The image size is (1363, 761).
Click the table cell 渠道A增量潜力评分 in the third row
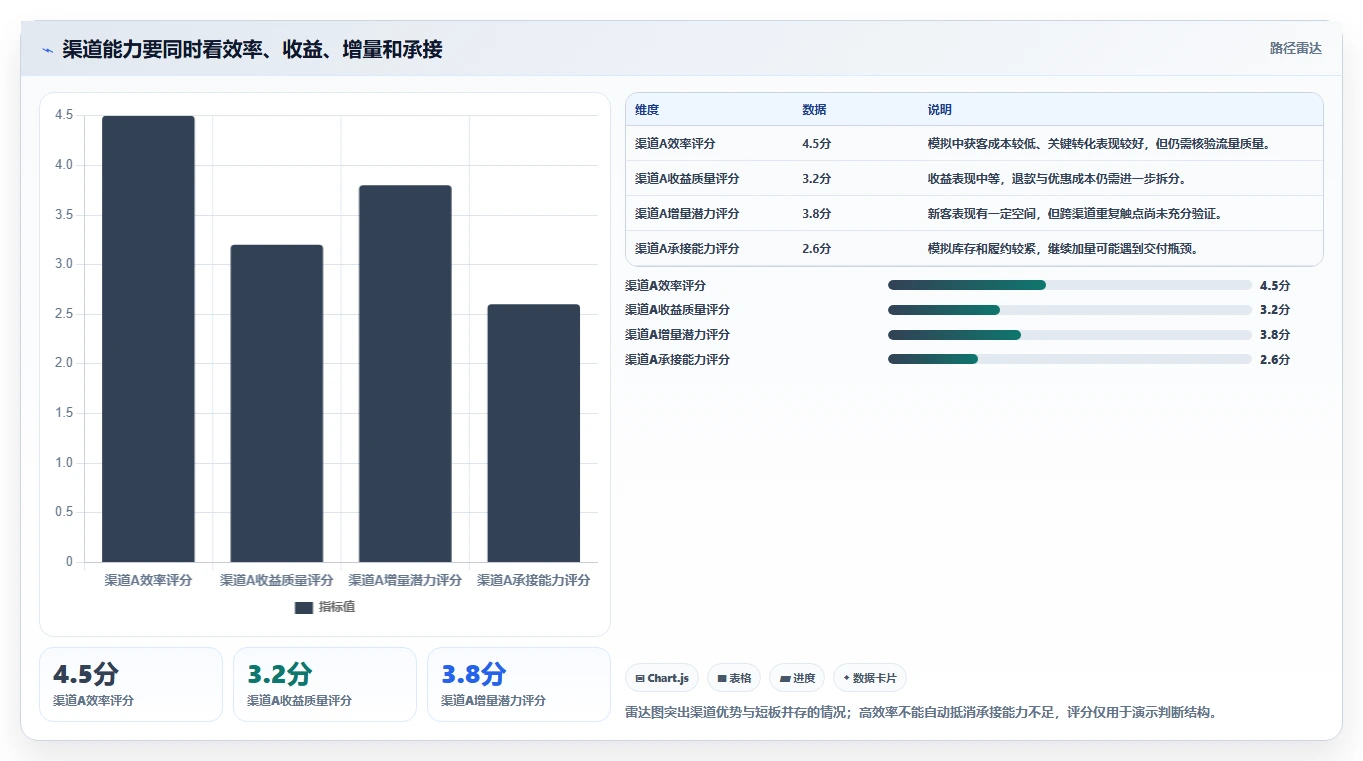pos(687,214)
